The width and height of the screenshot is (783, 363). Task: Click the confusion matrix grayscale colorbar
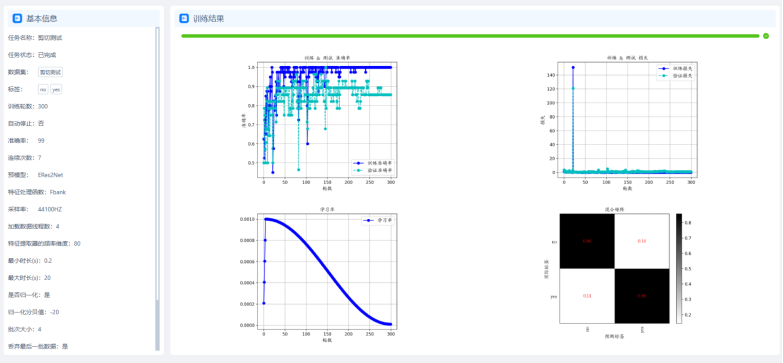(x=679, y=269)
